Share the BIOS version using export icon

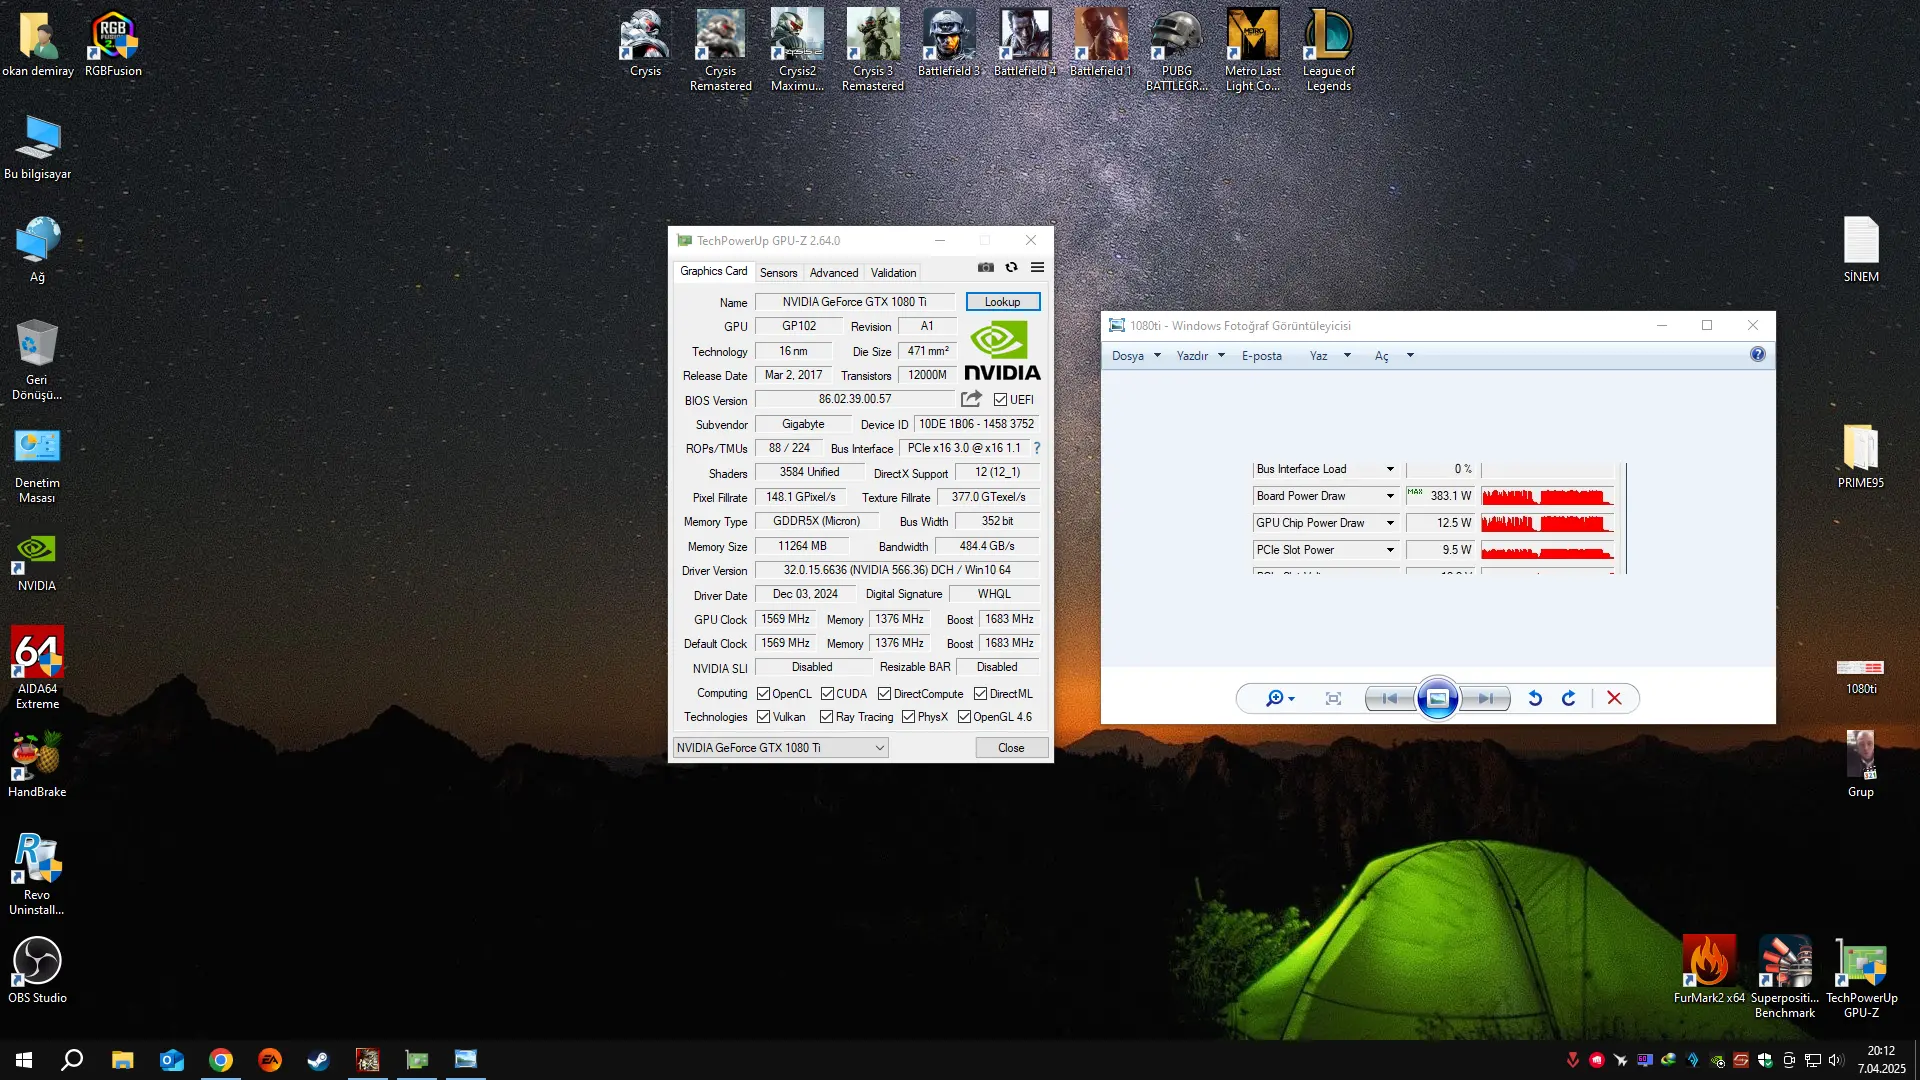pos(971,399)
